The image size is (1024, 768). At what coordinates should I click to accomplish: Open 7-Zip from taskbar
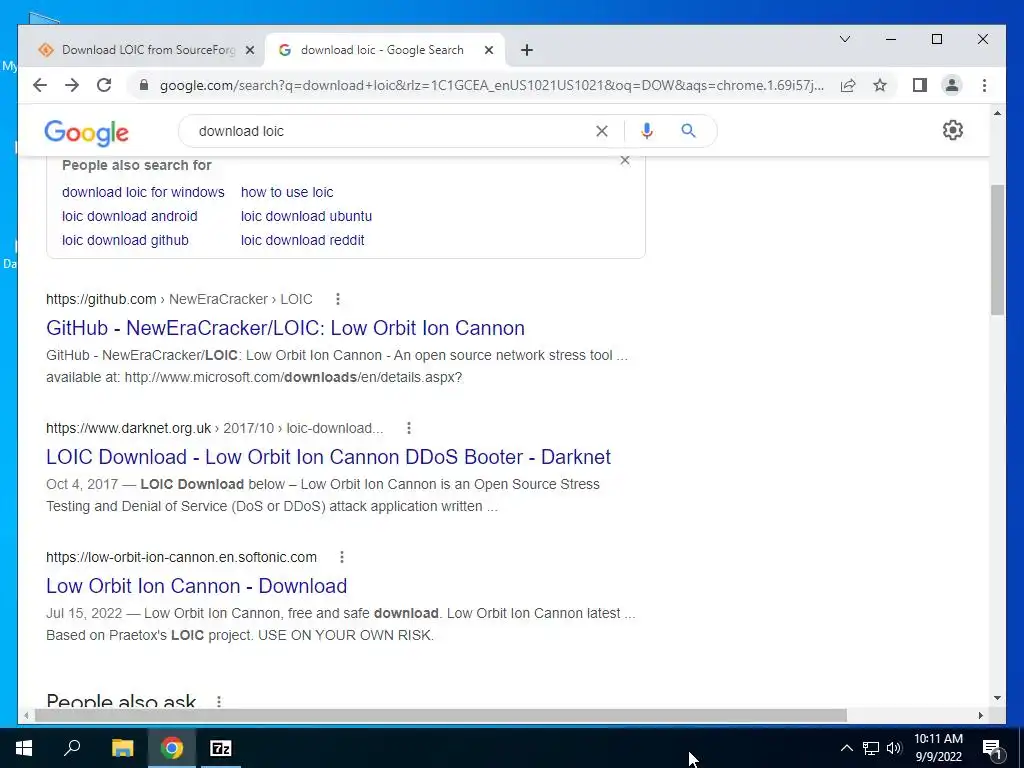(221, 748)
